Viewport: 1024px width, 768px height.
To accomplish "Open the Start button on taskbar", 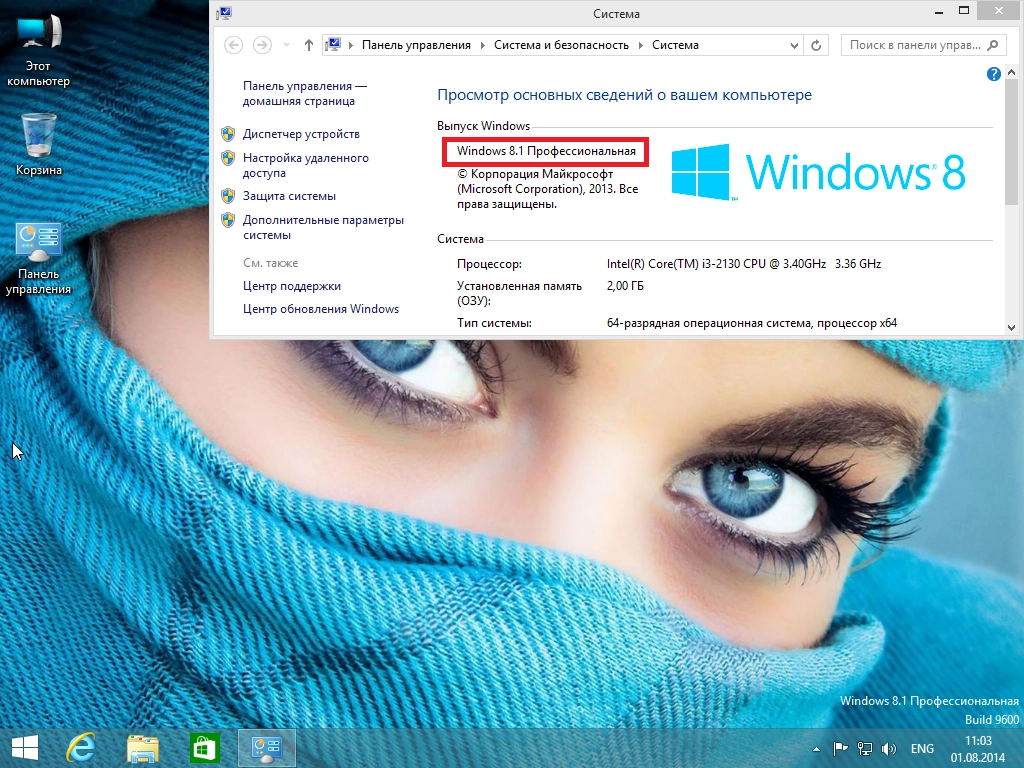I will tap(25, 748).
